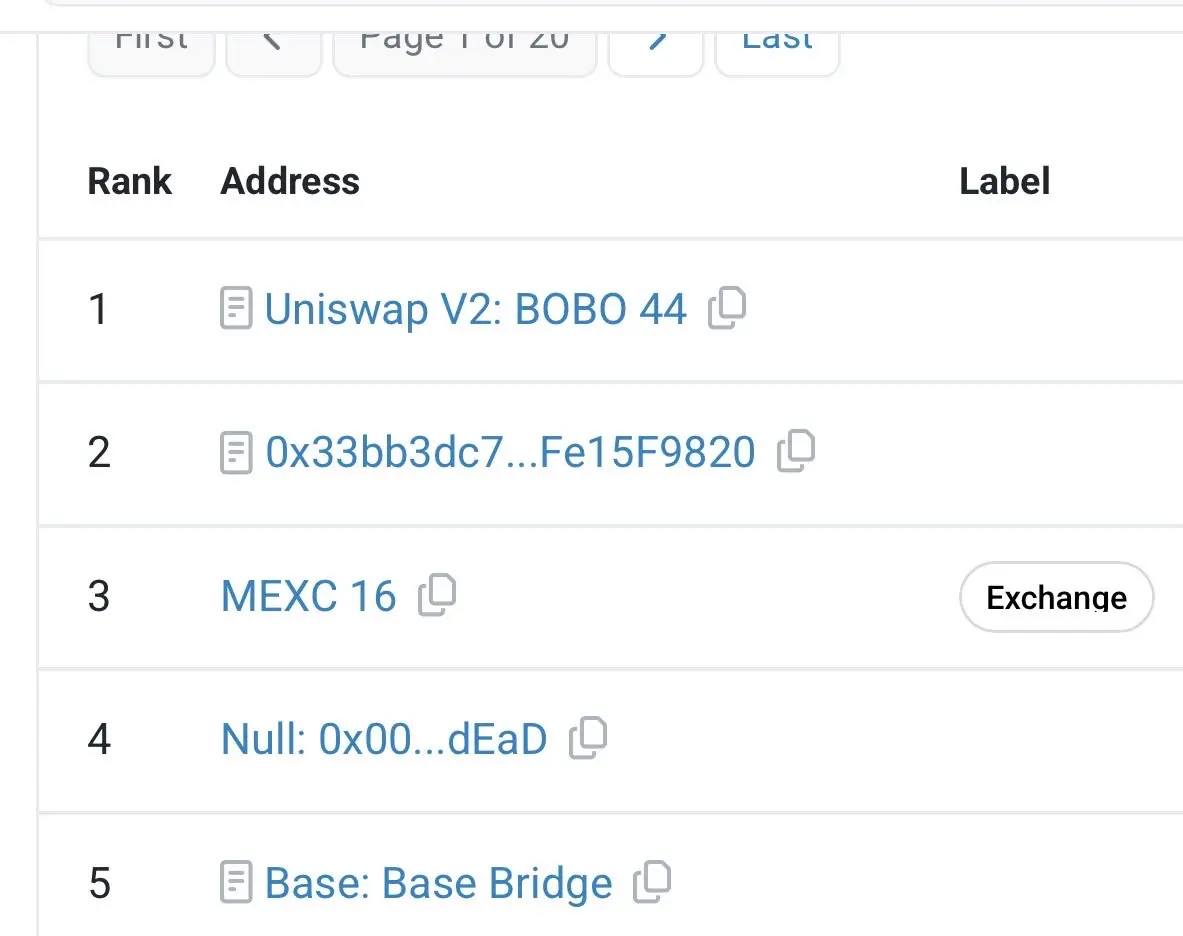
Task: Click the Address column header
Action: pyautogui.click(x=290, y=181)
